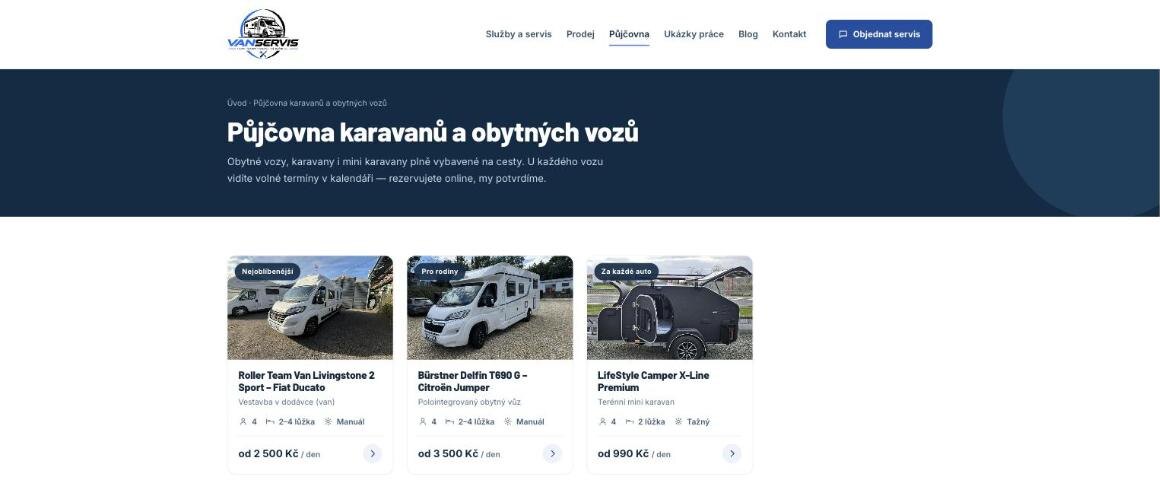Click arrow icon on Roller Team card
The height and width of the screenshot is (500, 1160).
tap(372, 453)
